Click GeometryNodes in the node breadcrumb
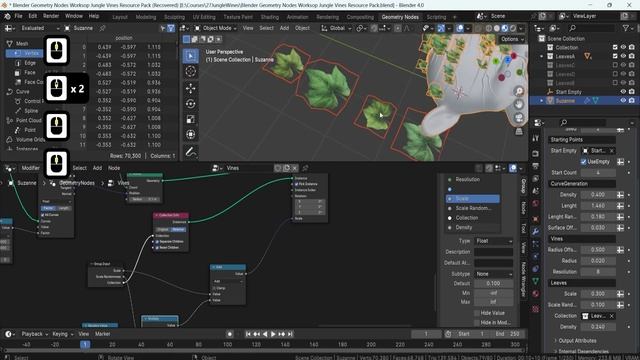 (x=77, y=183)
